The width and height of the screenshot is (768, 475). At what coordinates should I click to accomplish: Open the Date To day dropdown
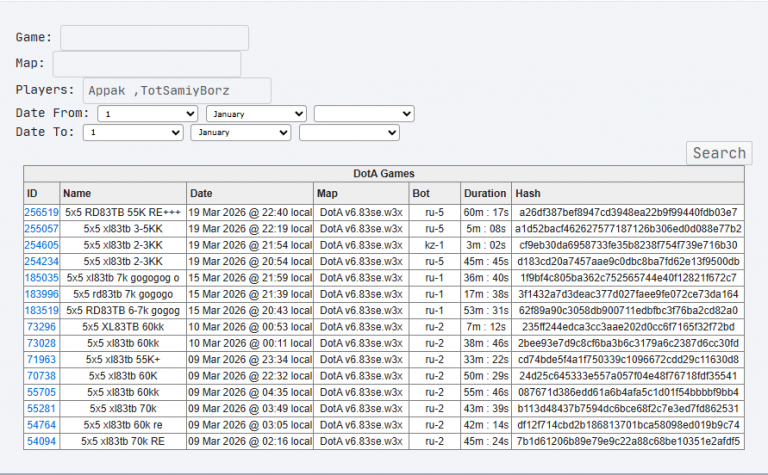(133, 133)
